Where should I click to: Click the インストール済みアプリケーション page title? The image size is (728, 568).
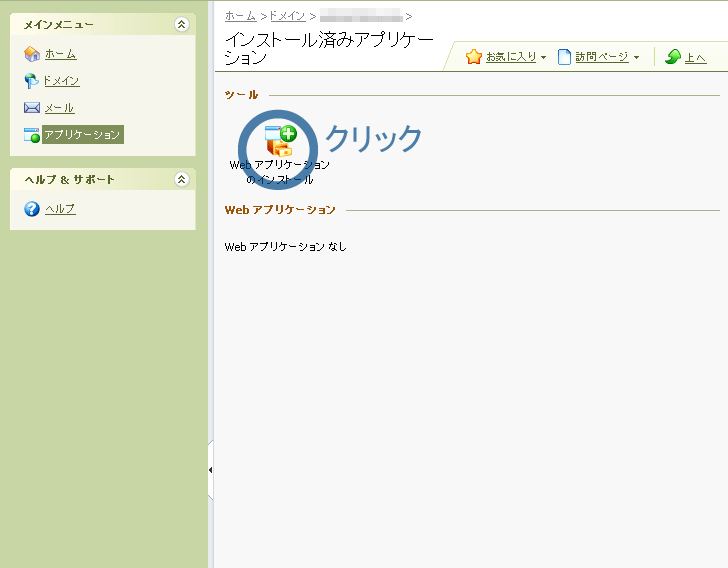[329, 48]
